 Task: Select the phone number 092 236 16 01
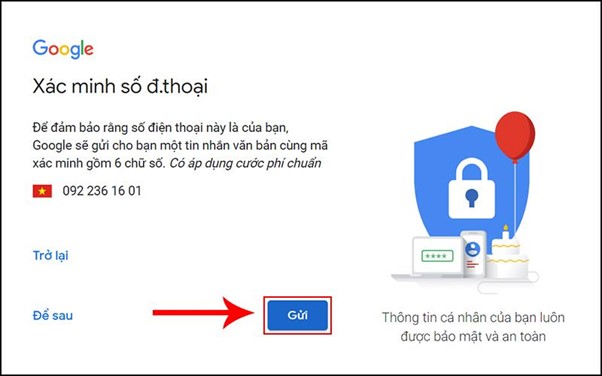102,191
